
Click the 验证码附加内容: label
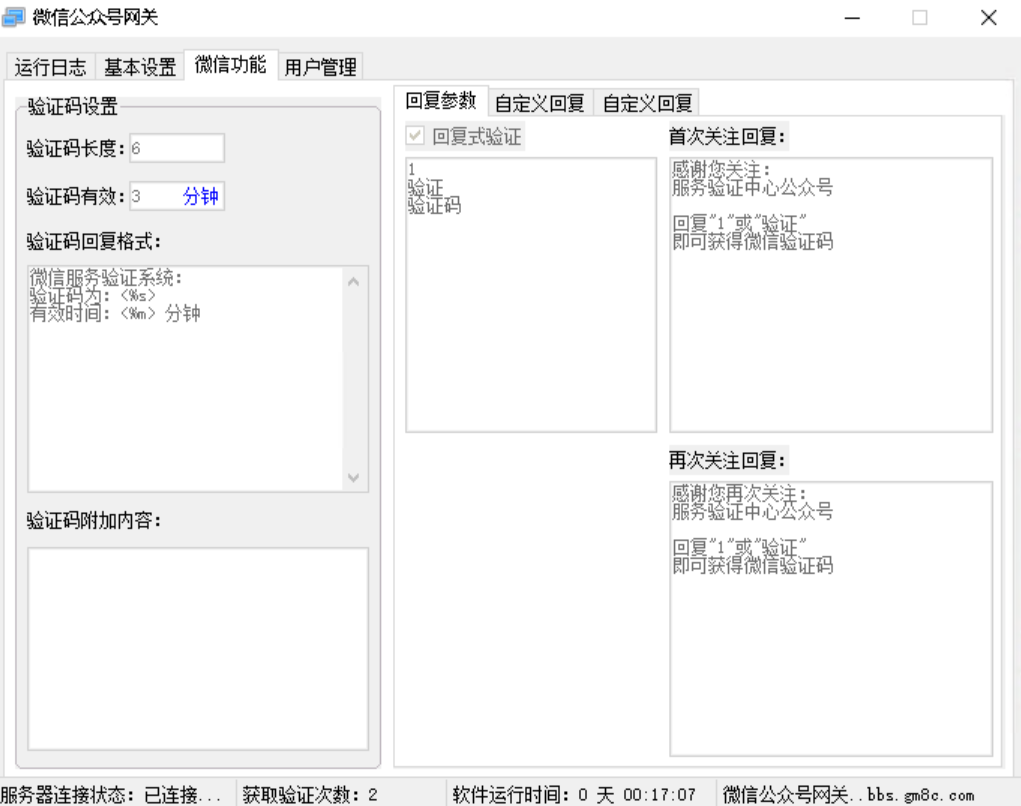pos(94,520)
